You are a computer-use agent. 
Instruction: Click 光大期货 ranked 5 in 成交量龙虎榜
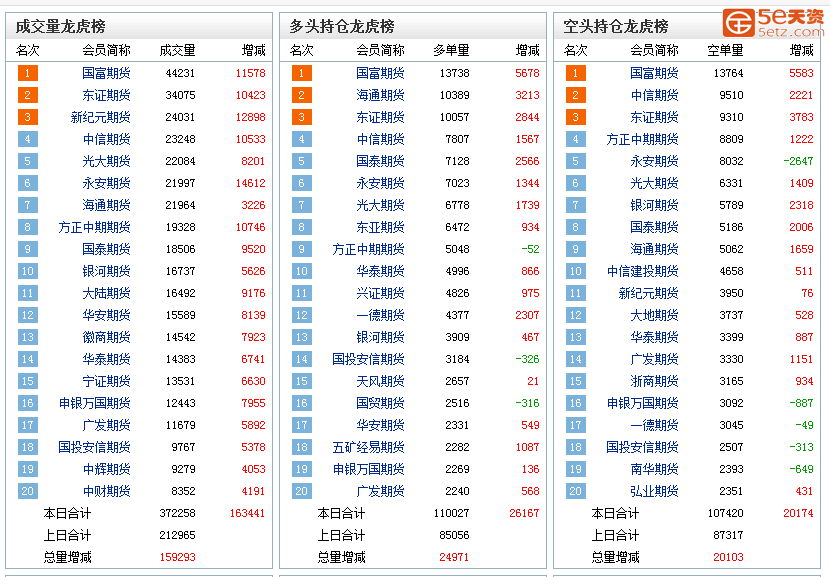point(106,161)
